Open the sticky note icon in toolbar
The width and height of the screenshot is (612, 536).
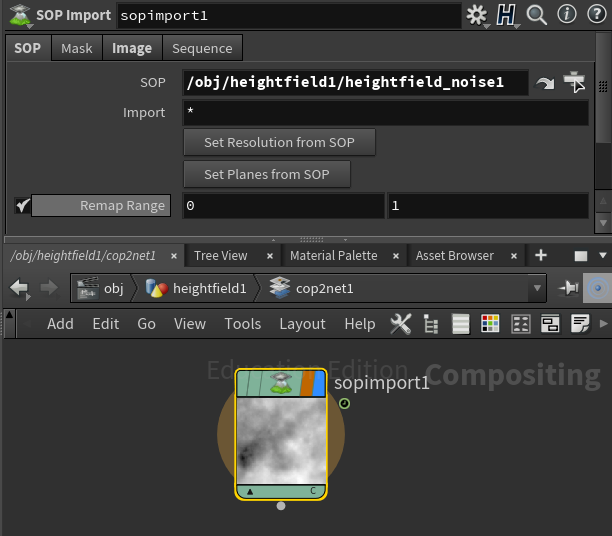[x=580, y=323]
